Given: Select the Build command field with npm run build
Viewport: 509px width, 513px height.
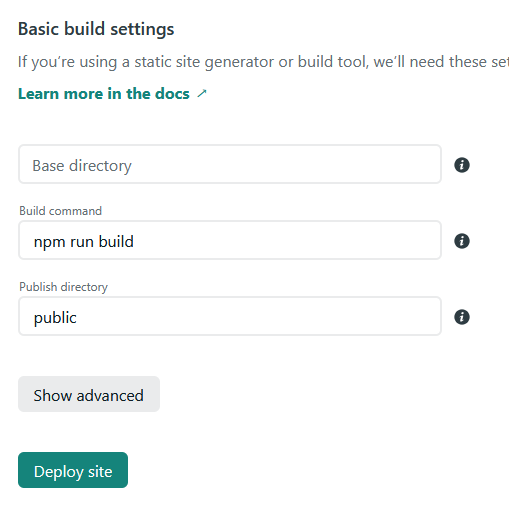Looking at the screenshot, I should click(x=230, y=240).
